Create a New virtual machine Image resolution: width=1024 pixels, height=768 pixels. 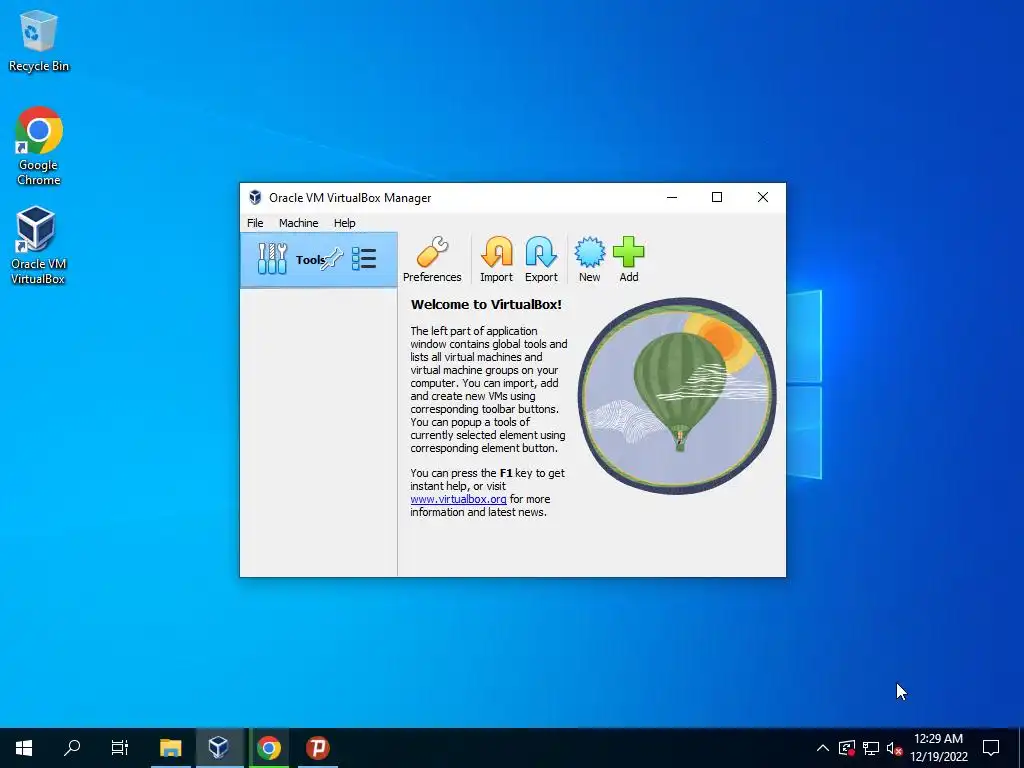click(x=589, y=259)
